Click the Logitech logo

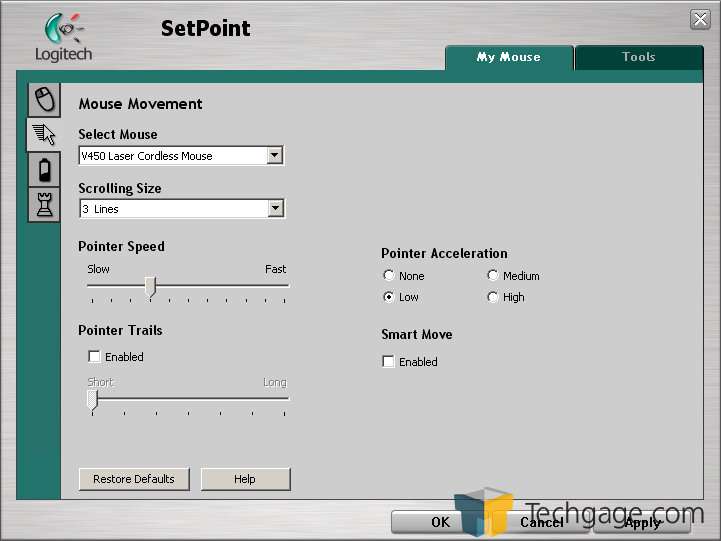(64, 38)
